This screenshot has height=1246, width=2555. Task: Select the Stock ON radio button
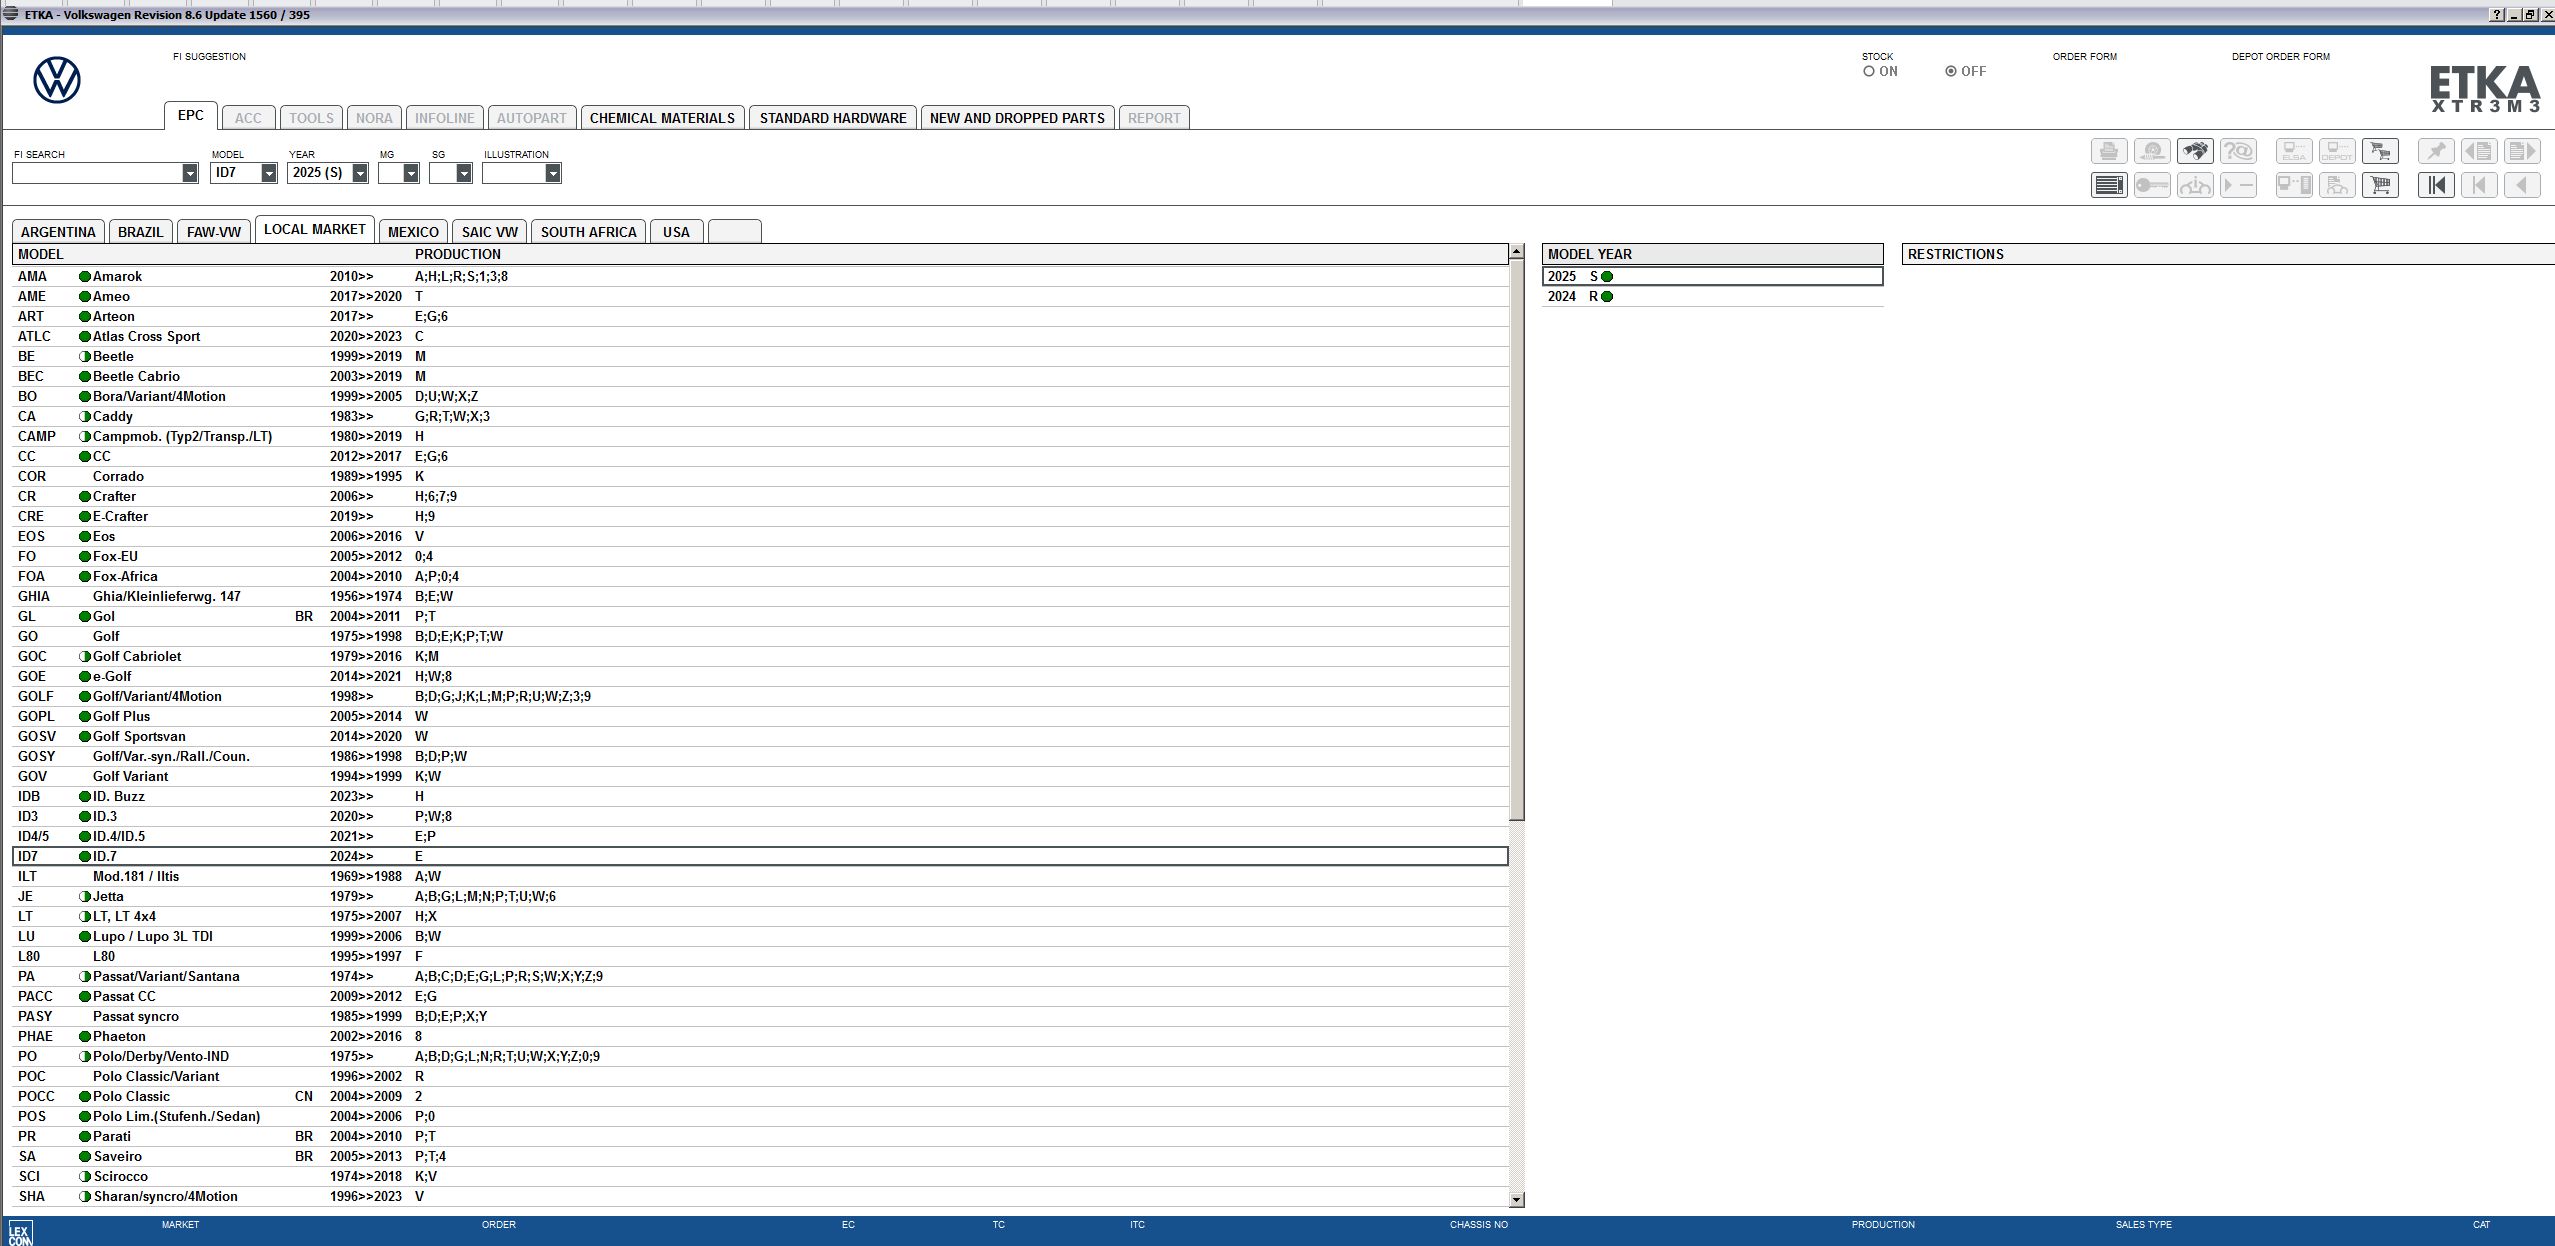1868,71
